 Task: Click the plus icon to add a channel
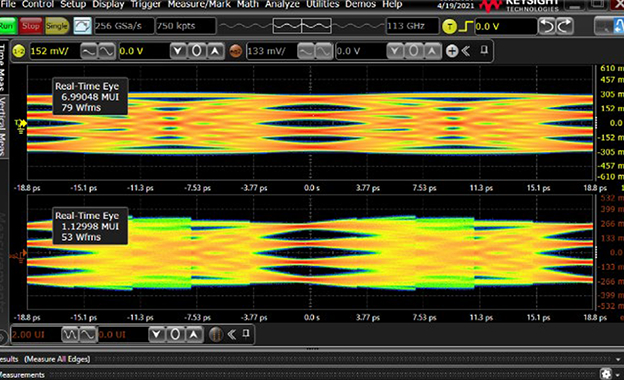pos(452,51)
